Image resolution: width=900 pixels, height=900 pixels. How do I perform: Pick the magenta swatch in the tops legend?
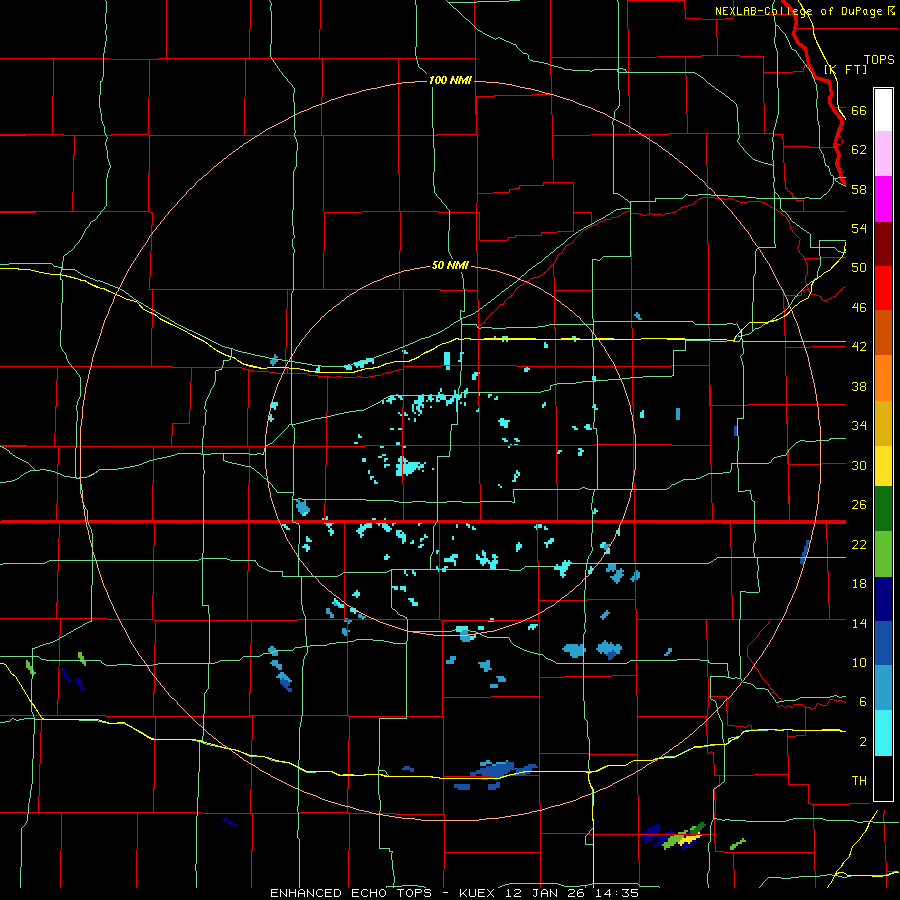(x=883, y=199)
